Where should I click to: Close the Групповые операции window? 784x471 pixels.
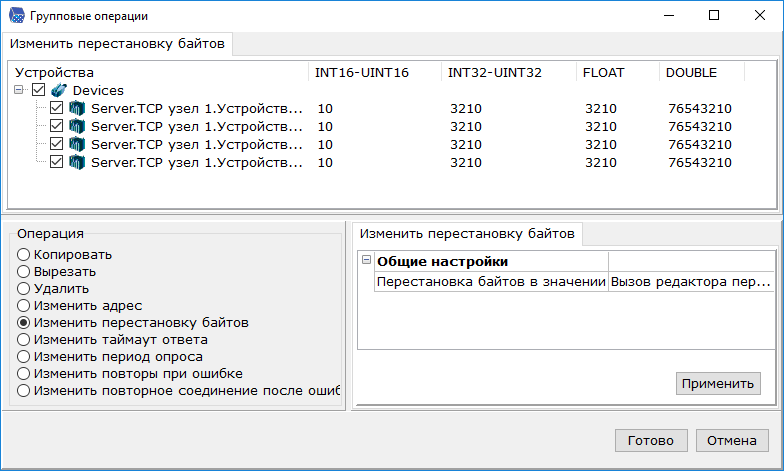coord(760,16)
